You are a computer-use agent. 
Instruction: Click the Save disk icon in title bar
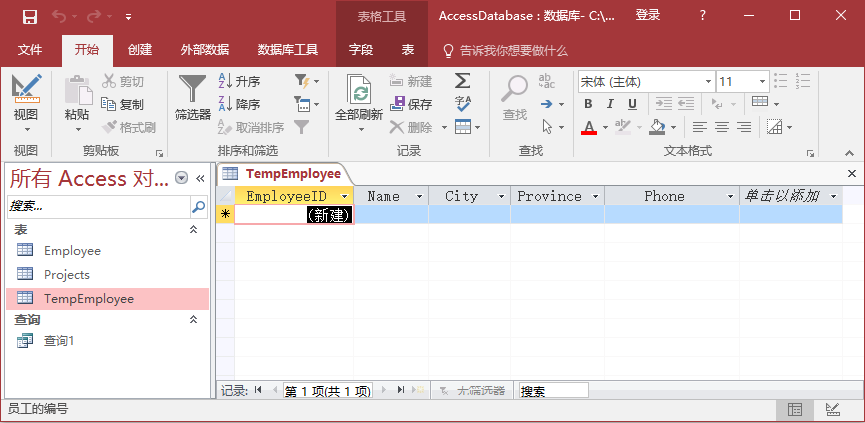29,16
